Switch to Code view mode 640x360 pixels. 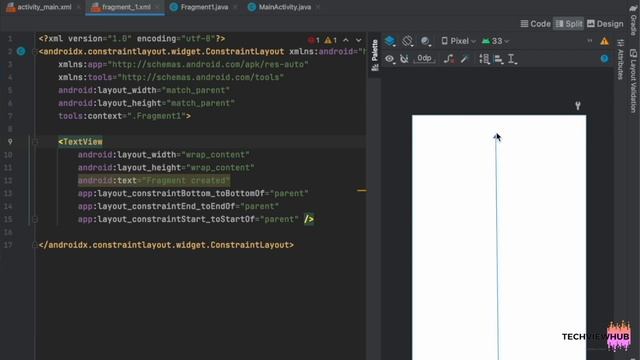point(536,24)
